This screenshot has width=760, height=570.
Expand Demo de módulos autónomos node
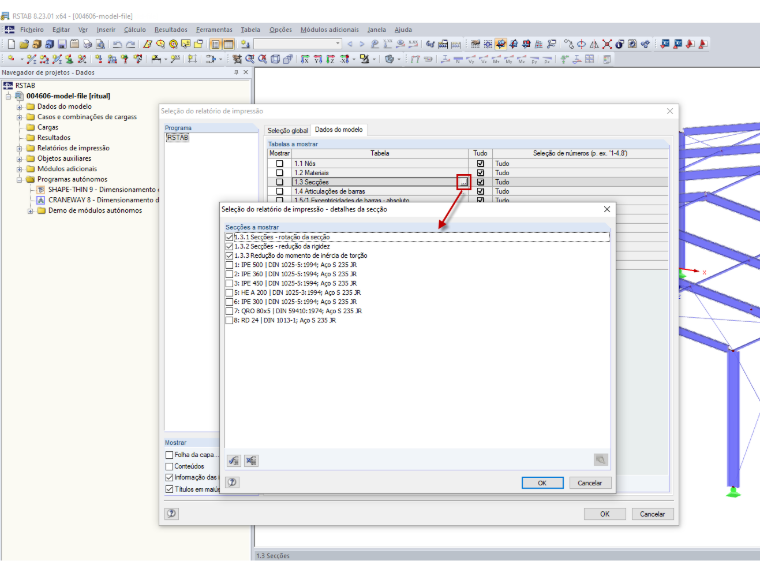pyautogui.click(x=30, y=211)
